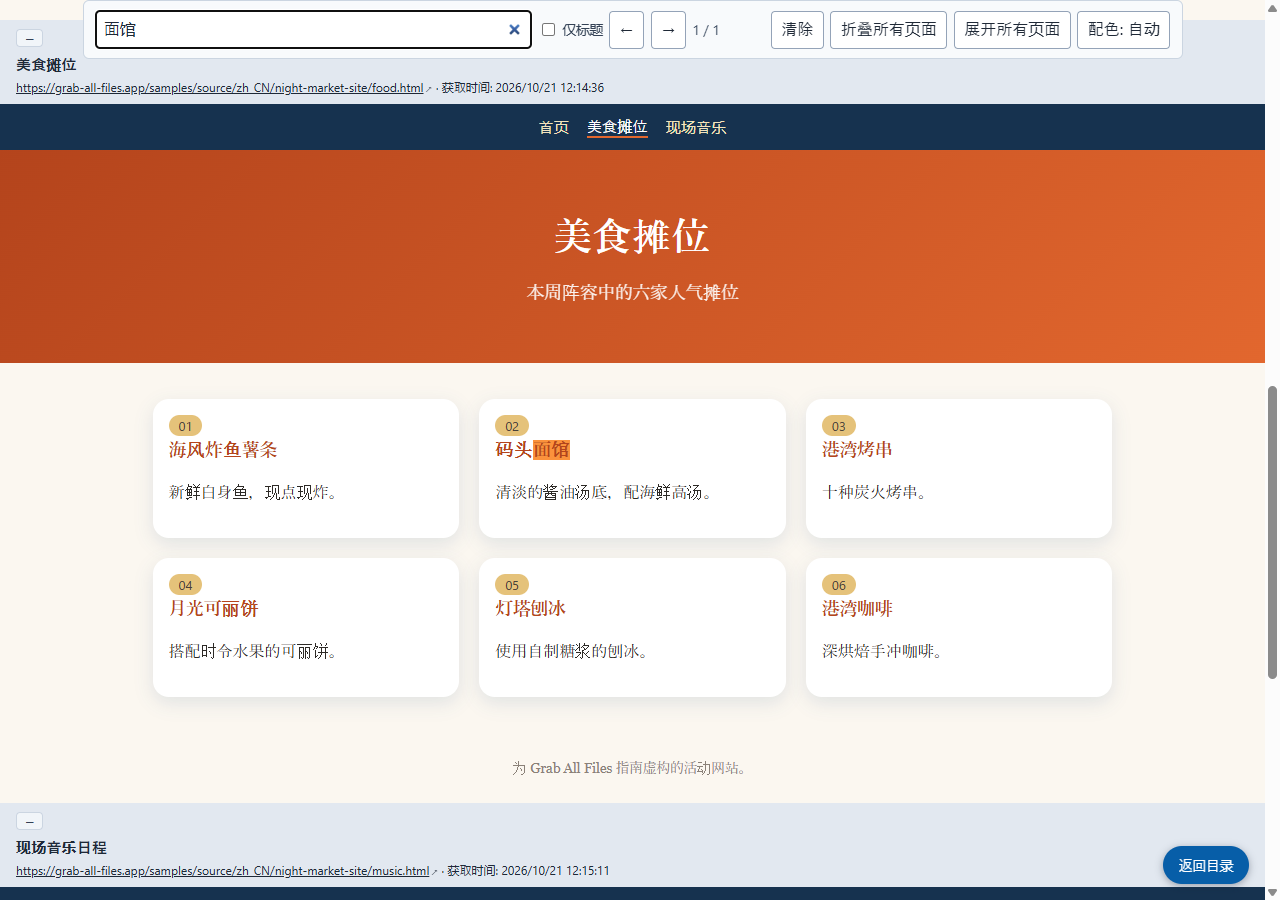Click the 1 / 1 match counter
The image size is (1280, 900).
[706, 30]
